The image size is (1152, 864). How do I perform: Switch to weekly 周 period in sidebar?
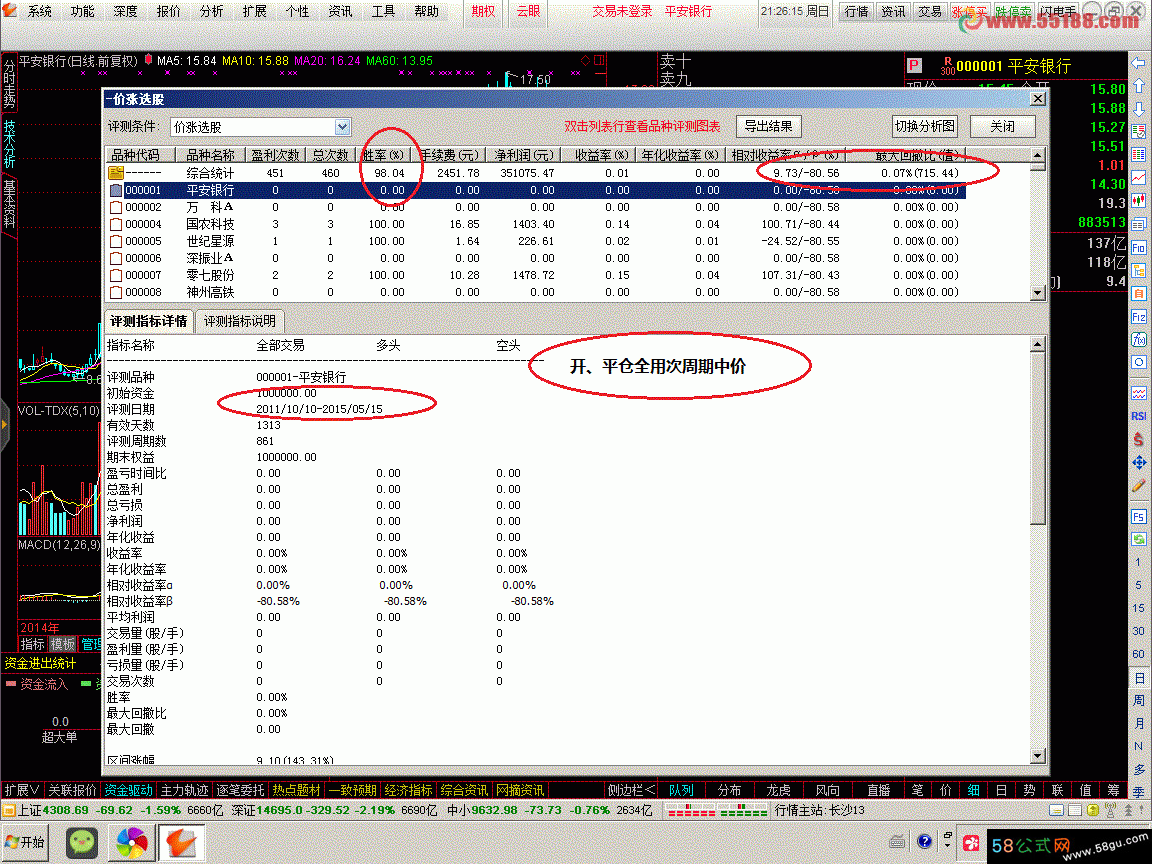1138,700
